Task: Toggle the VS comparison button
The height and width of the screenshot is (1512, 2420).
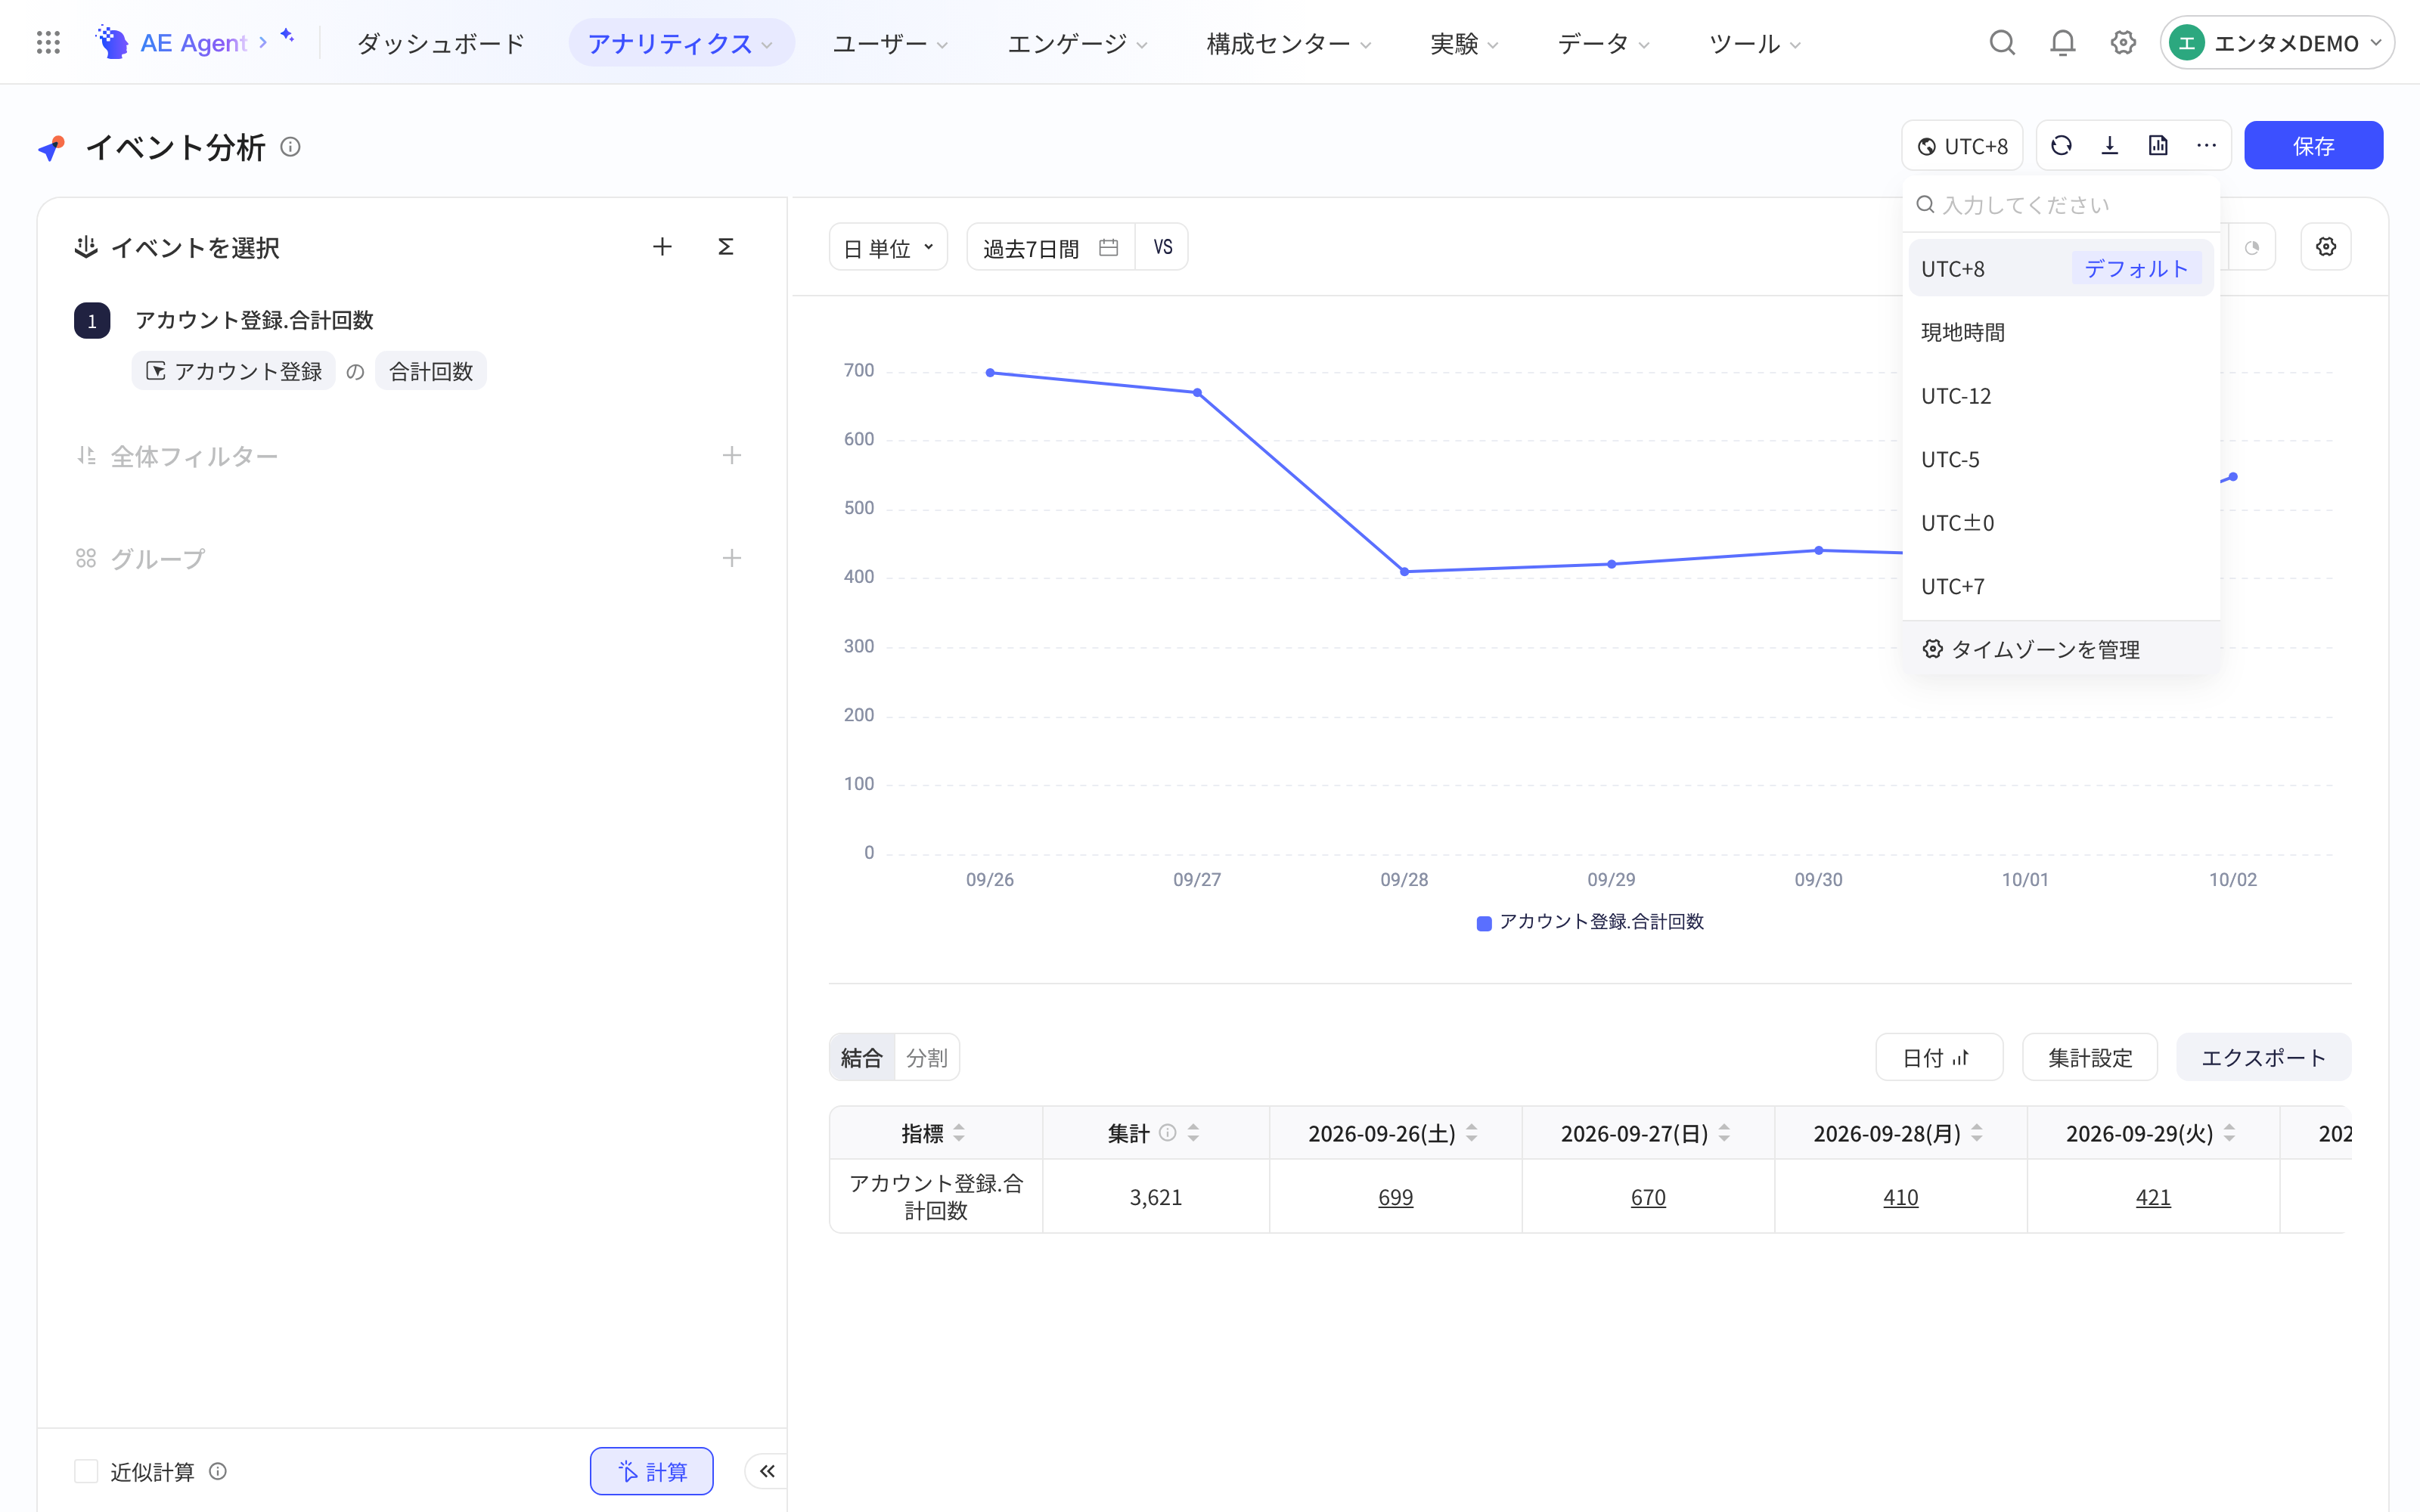Action: (x=1162, y=247)
